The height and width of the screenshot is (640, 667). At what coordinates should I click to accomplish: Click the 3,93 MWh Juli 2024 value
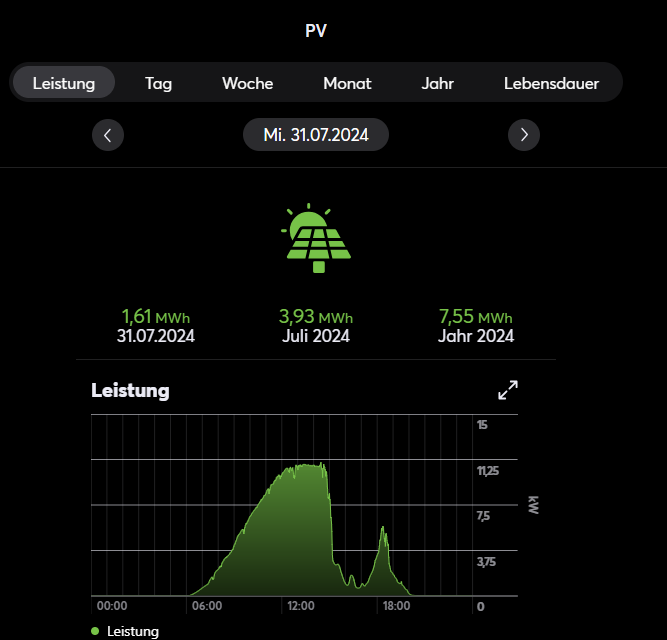(316, 317)
